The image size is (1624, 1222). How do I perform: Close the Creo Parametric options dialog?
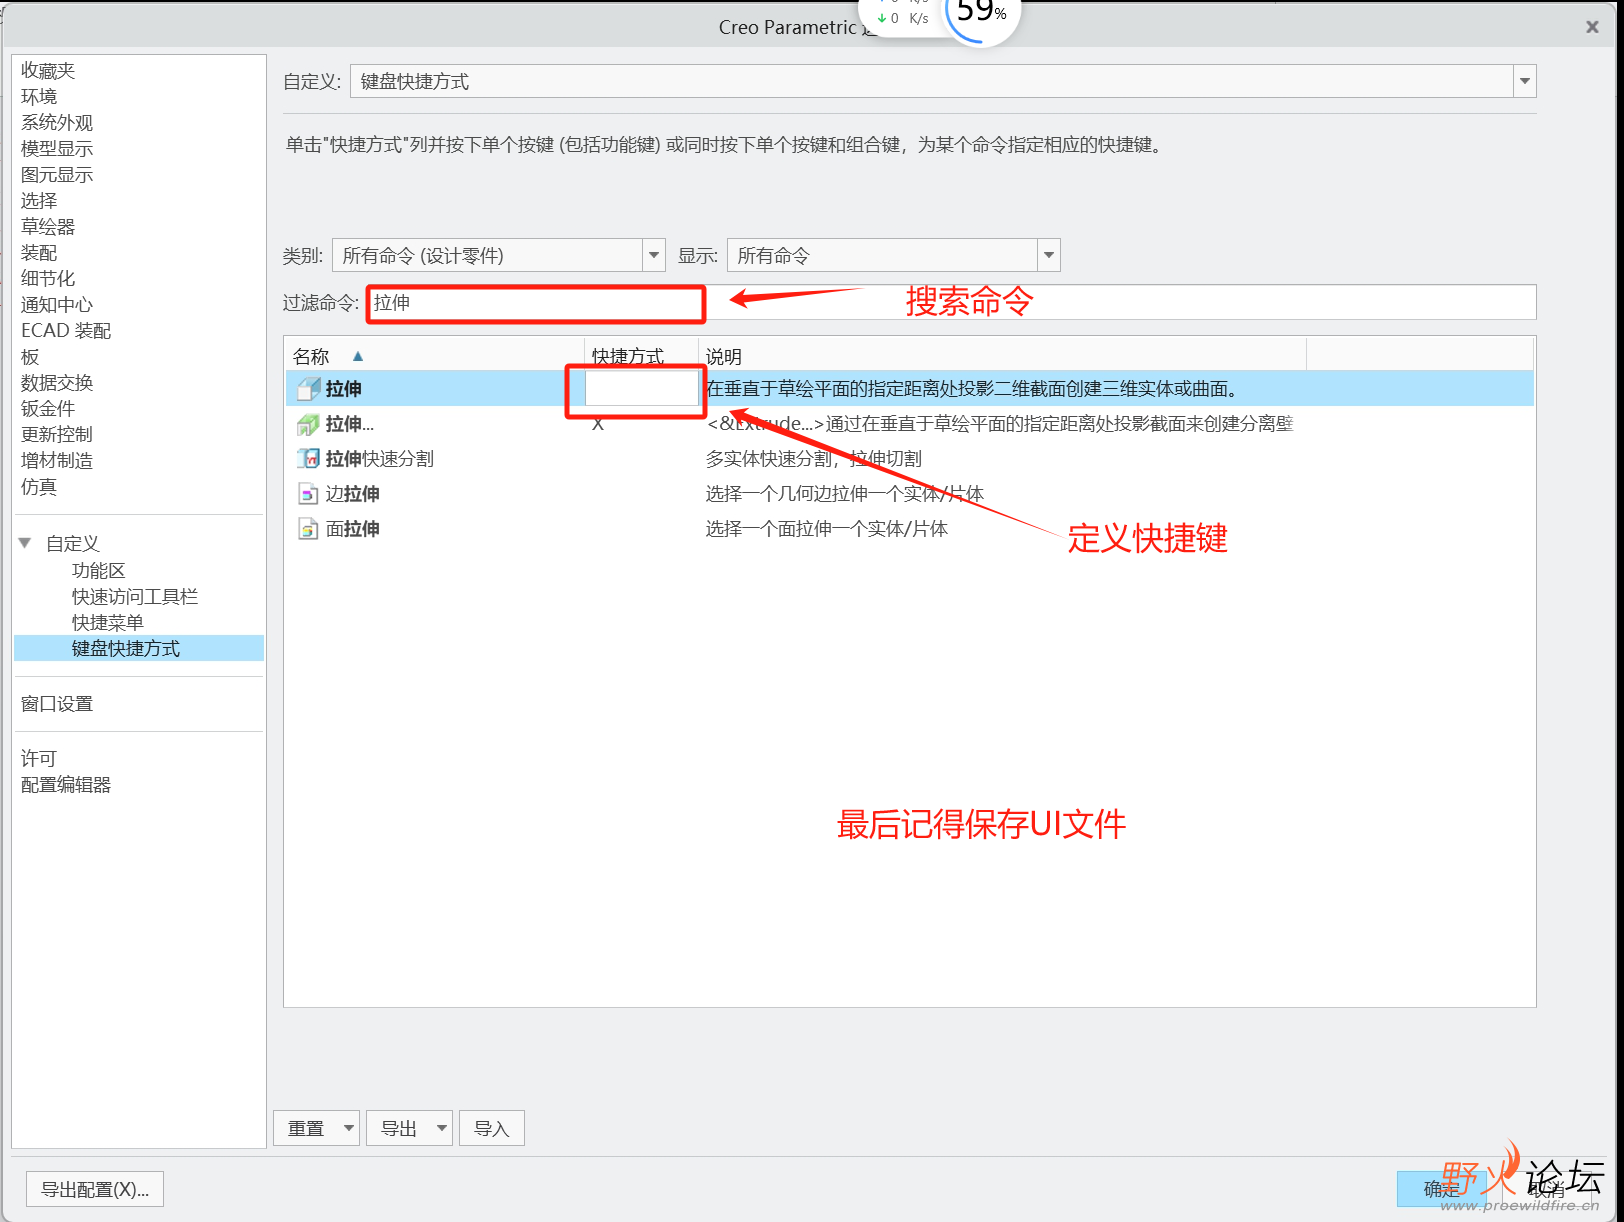point(1592,27)
